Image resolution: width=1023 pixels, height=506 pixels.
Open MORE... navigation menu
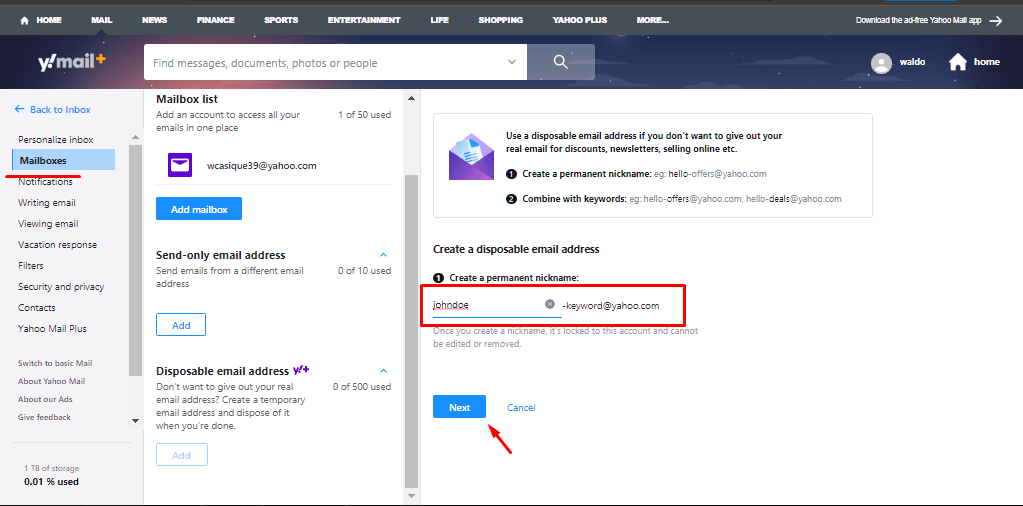pyautogui.click(x=652, y=20)
